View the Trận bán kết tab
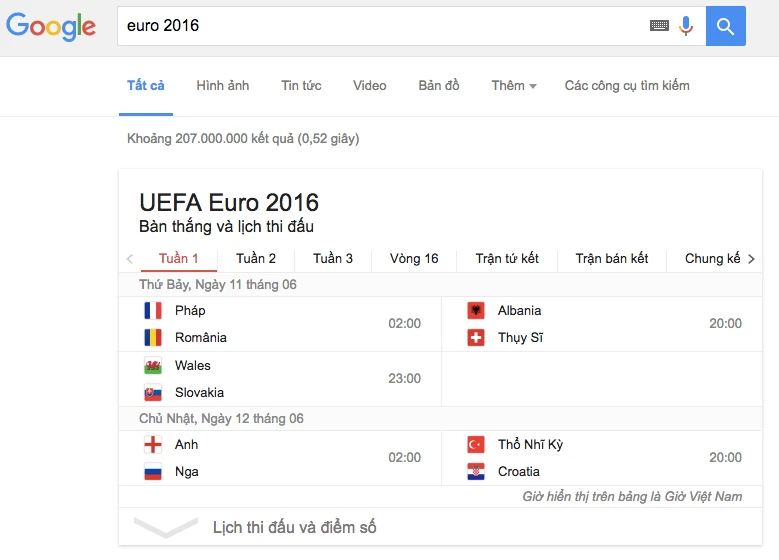The height and width of the screenshot is (560, 779). 612,259
